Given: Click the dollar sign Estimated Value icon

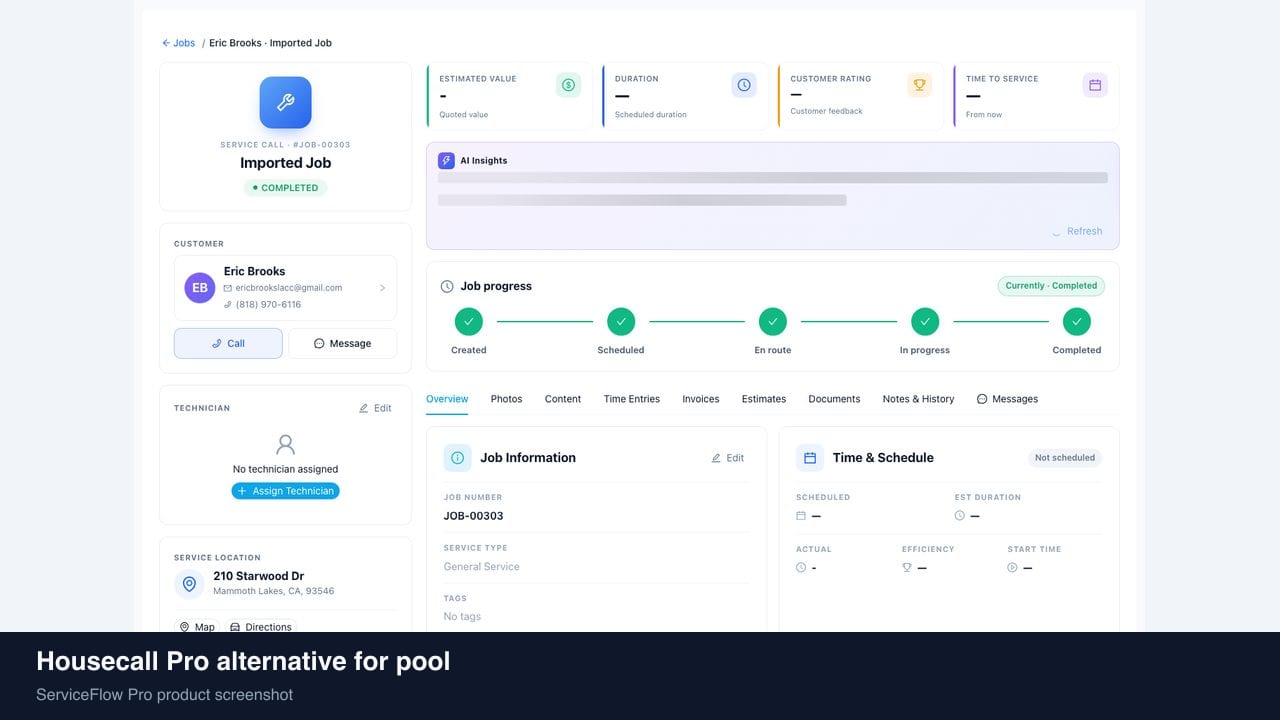Looking at the screenshot, I should click(x=568, y=85).
